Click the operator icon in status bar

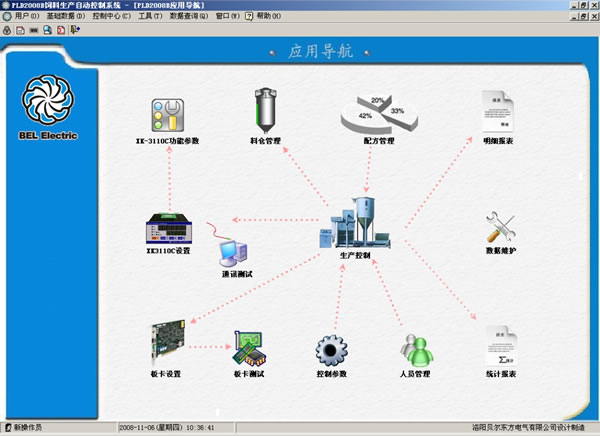pos(8,427)
